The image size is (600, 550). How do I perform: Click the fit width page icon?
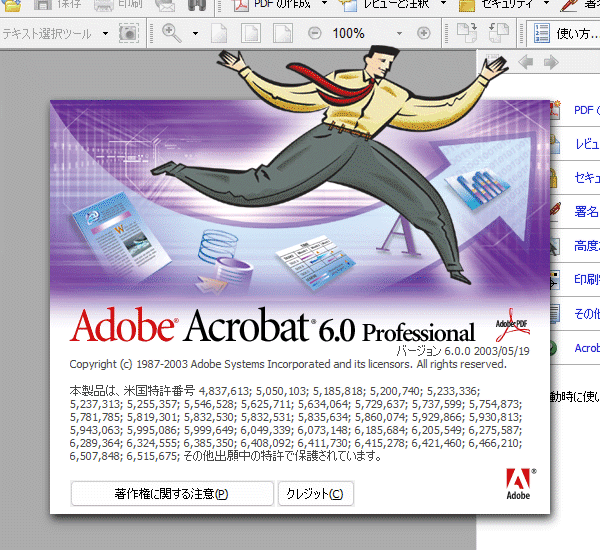coord(283,33)
